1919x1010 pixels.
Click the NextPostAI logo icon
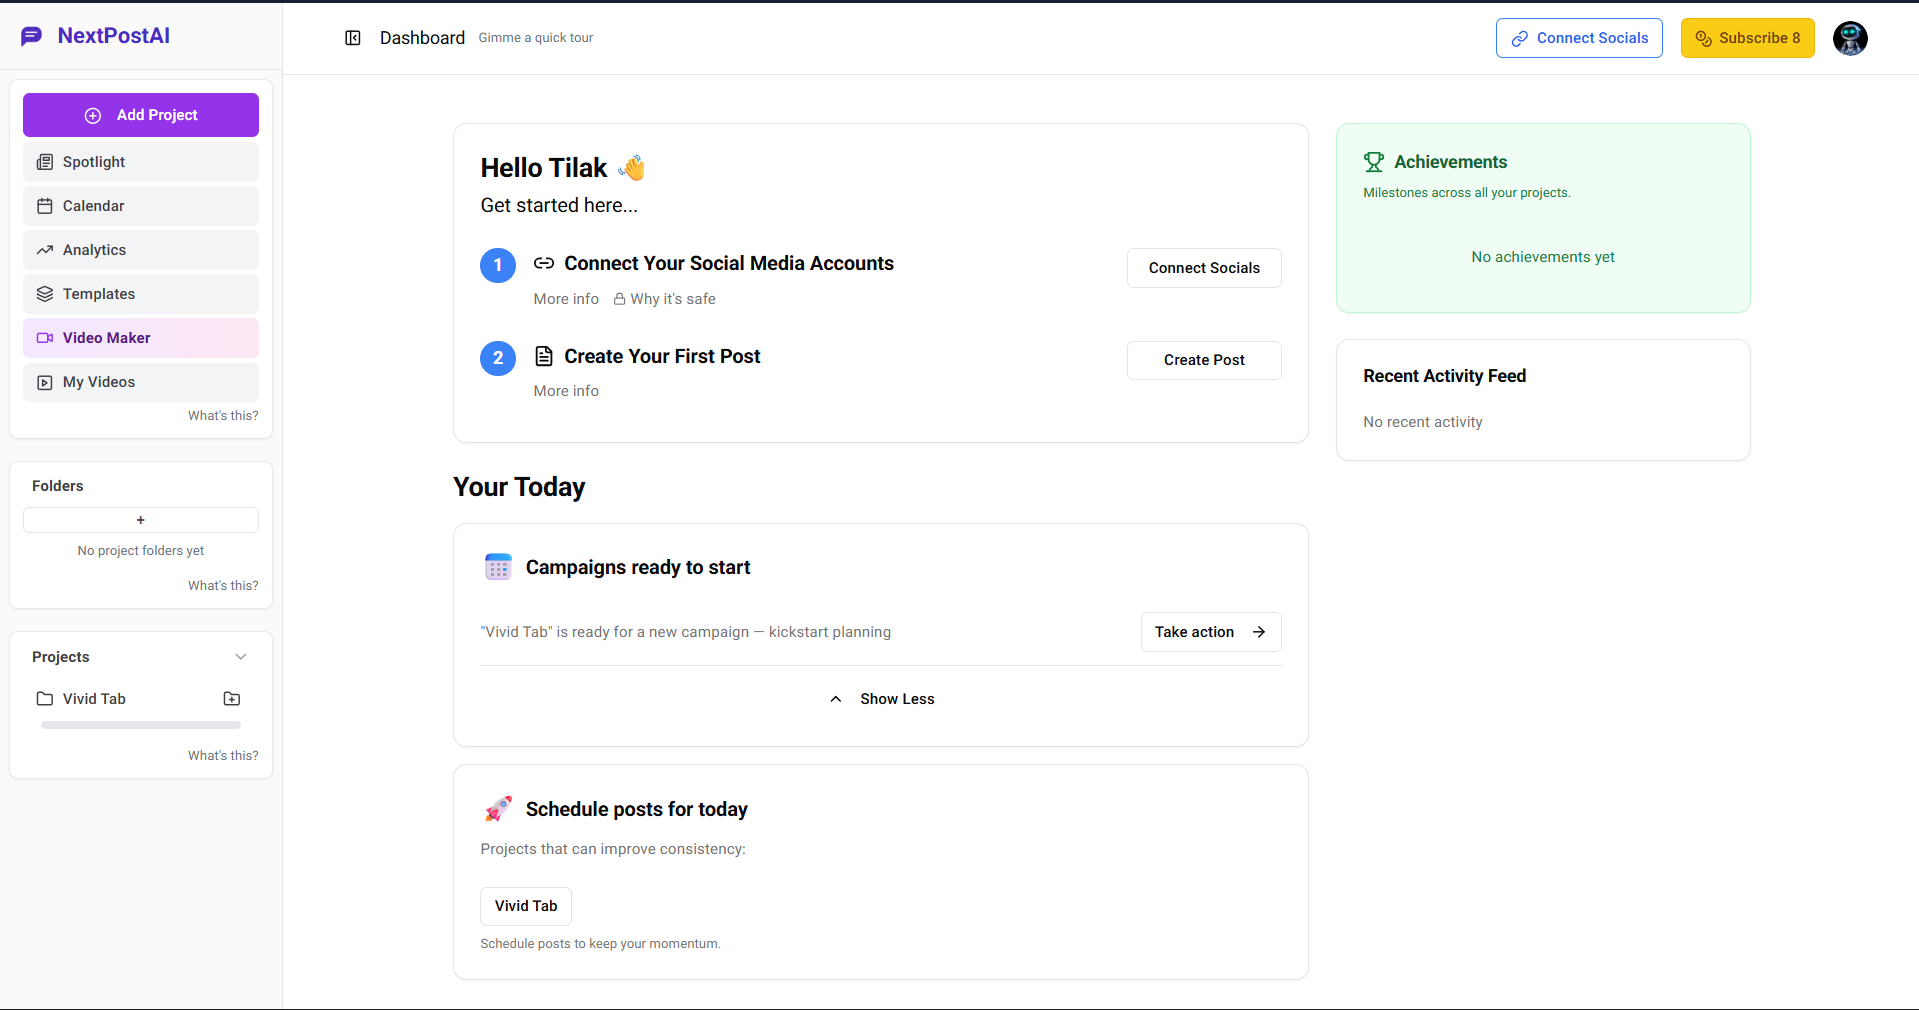coord(32,36)
